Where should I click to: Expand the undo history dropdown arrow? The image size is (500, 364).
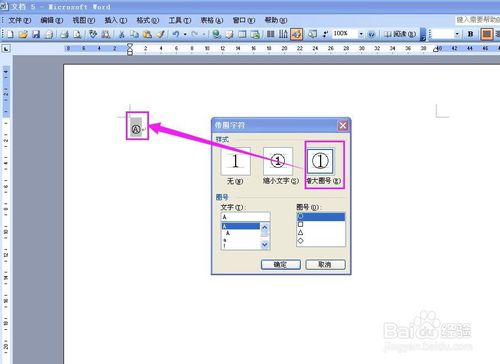(x=185, y=34)
